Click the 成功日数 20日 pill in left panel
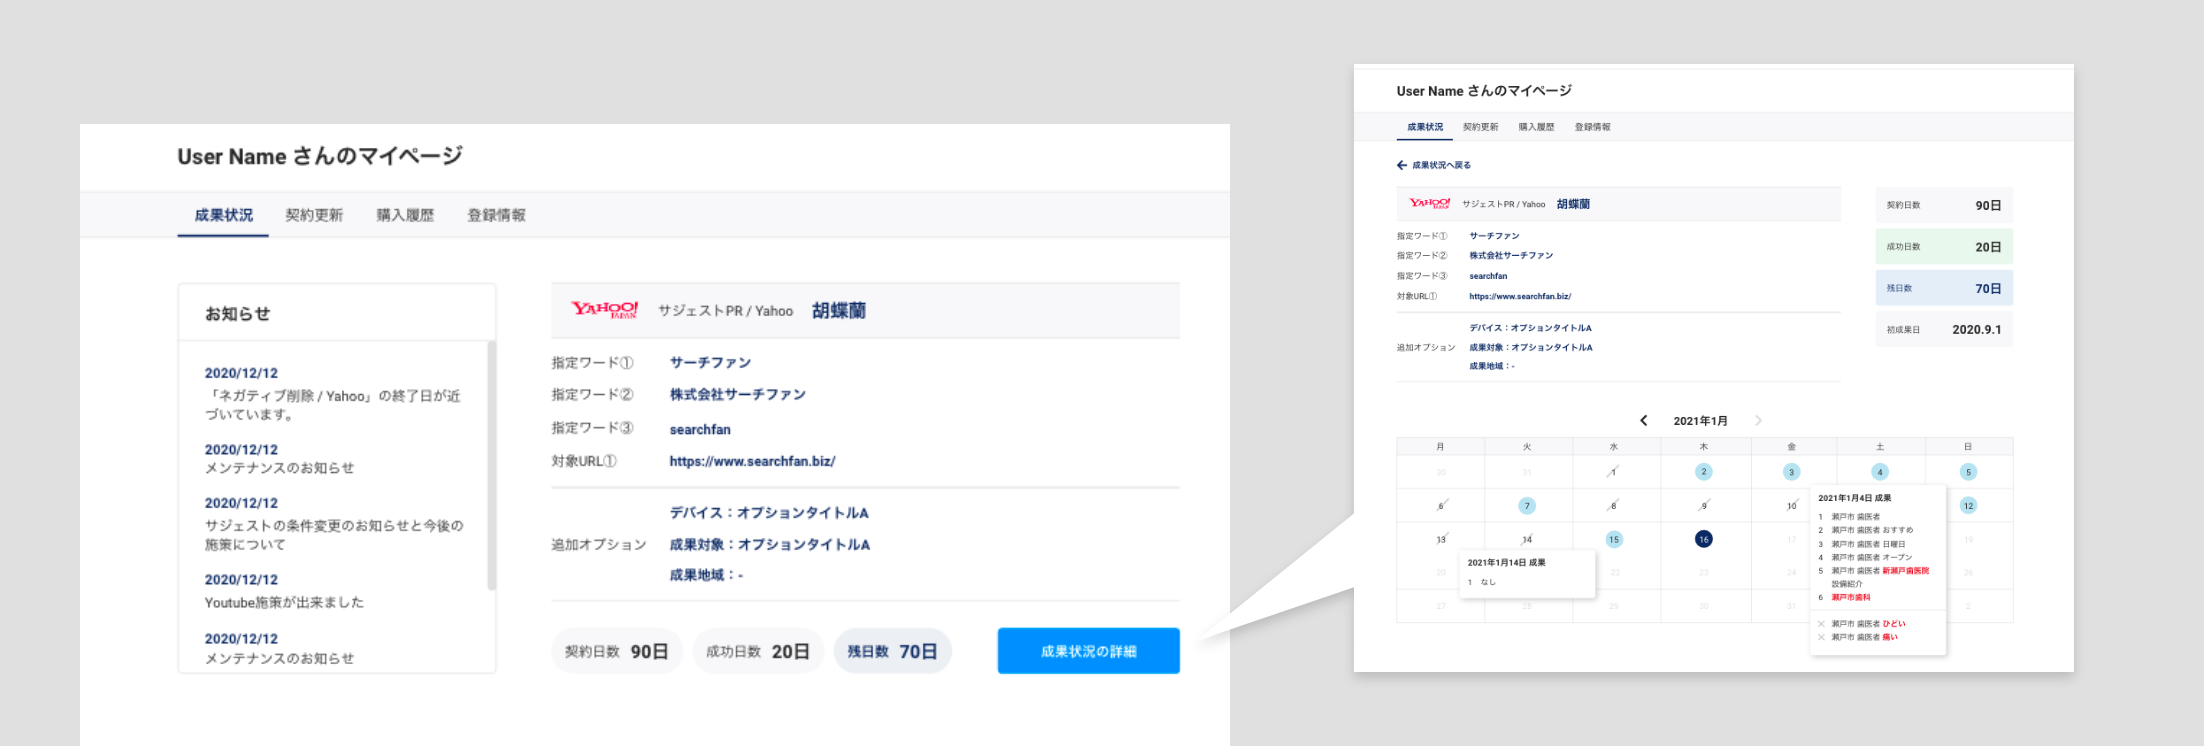Screen dimensions: 2204x746 coord(758,651)
